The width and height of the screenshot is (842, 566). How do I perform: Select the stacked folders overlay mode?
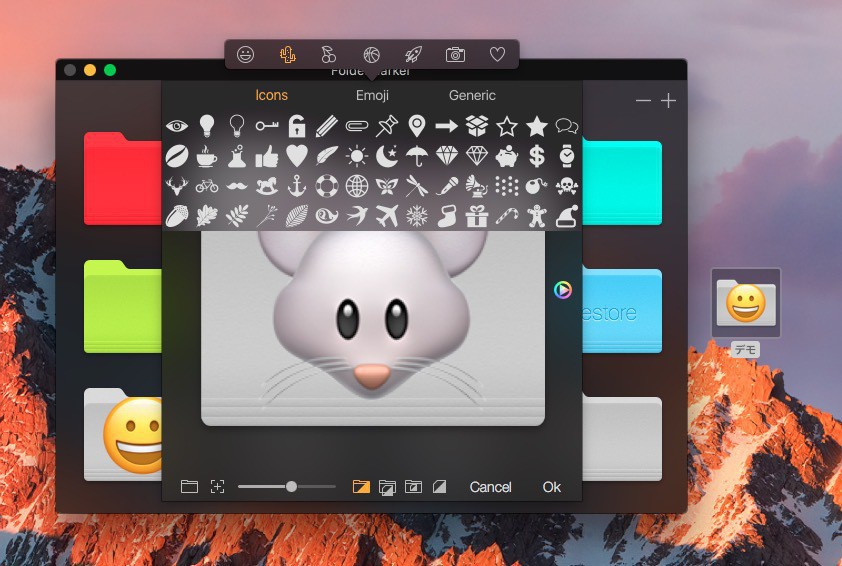[387, 487]
